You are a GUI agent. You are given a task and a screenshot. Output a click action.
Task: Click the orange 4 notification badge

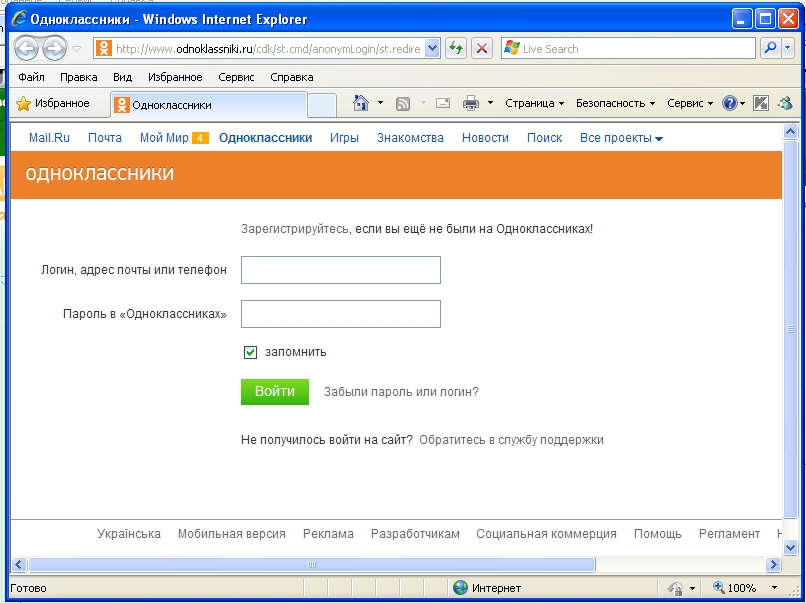coord(200,138)
